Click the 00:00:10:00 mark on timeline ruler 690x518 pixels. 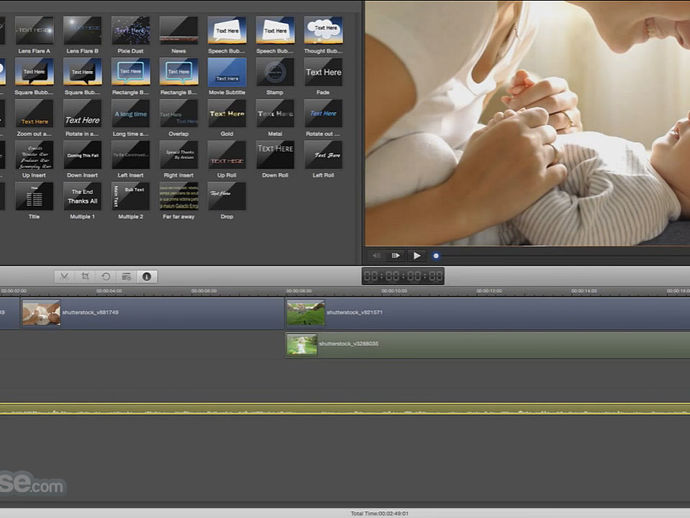tap(394, 291)
